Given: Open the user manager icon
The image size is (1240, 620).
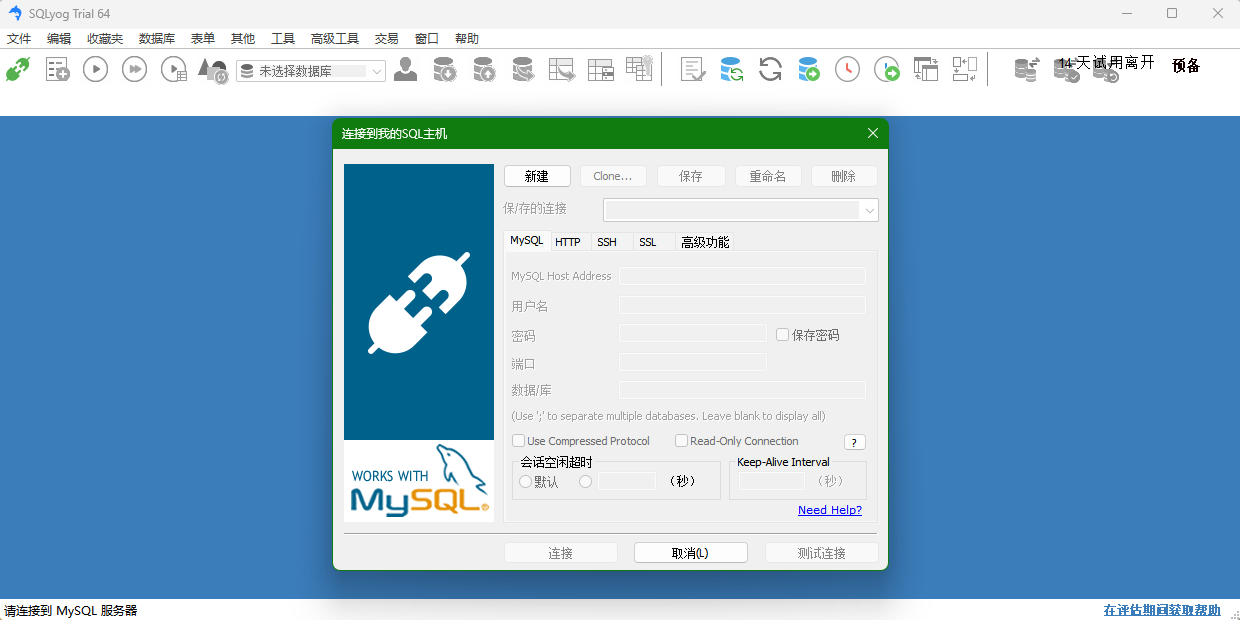Looking at the screenshot, I should [405, 69].
